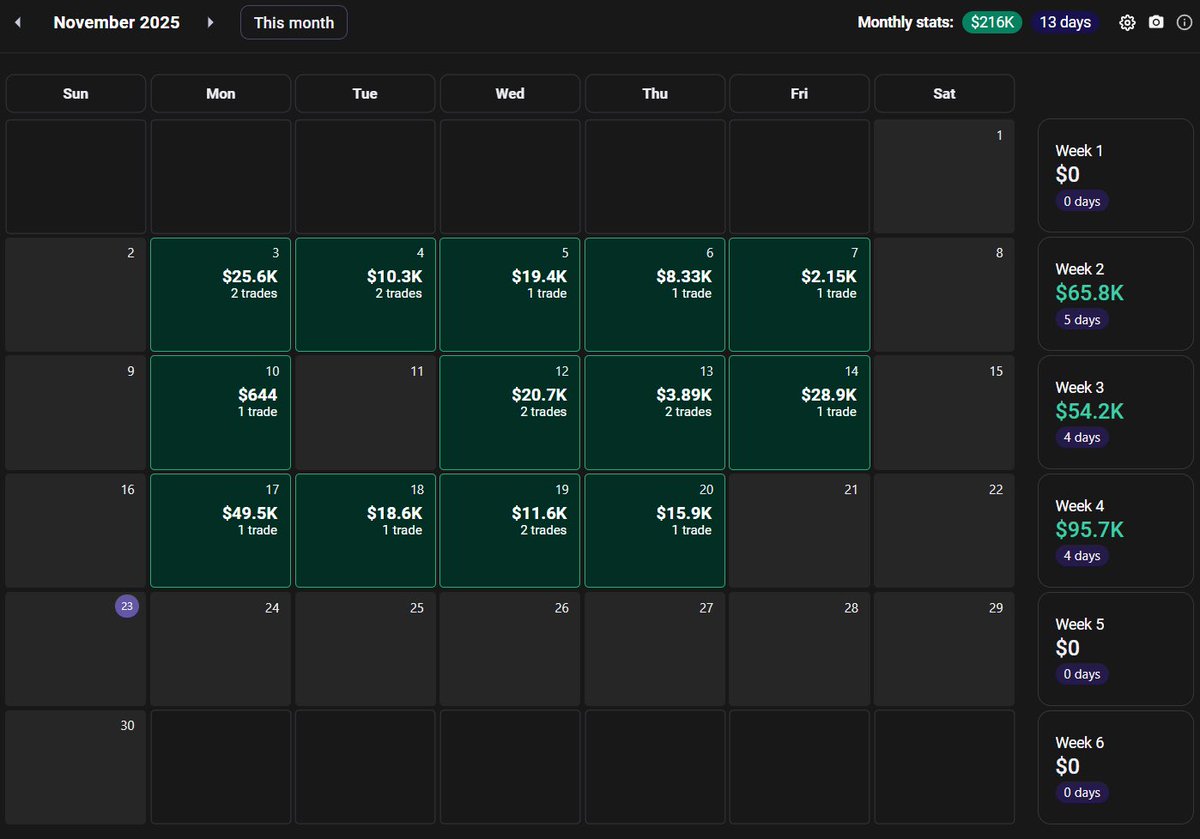Select the November 30 cell
The height and width of the screenshot is (839, 1200).
click(x=76, y=767)
